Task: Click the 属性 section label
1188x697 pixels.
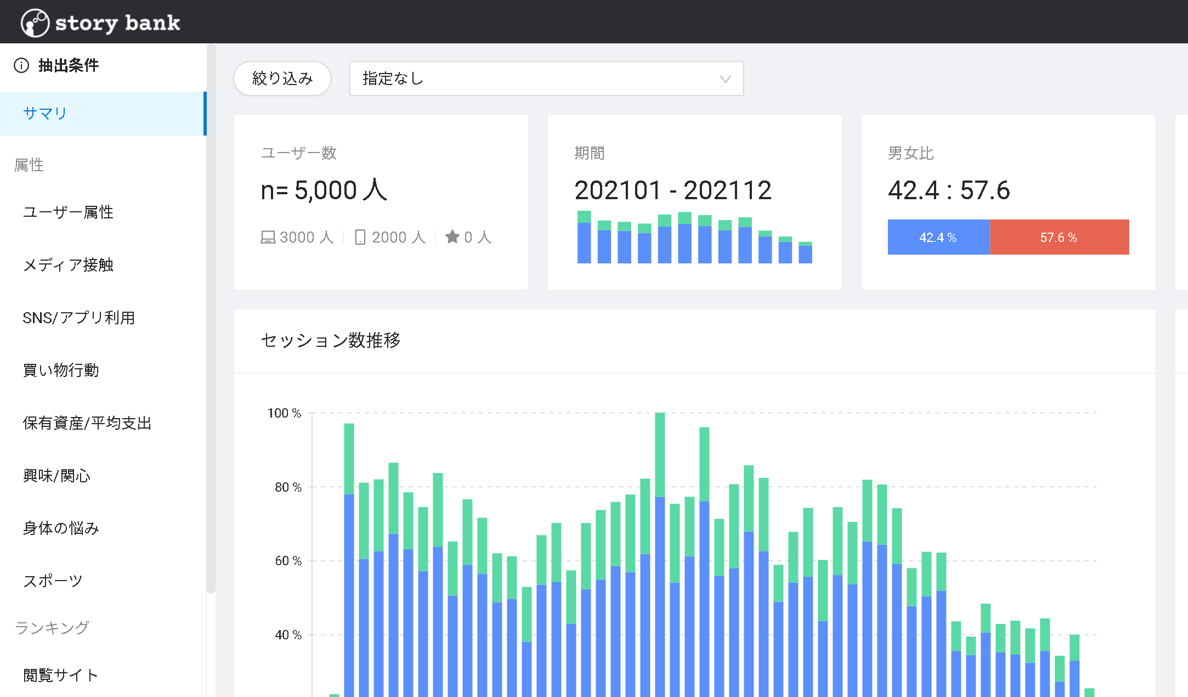Action: click(29, 164)
